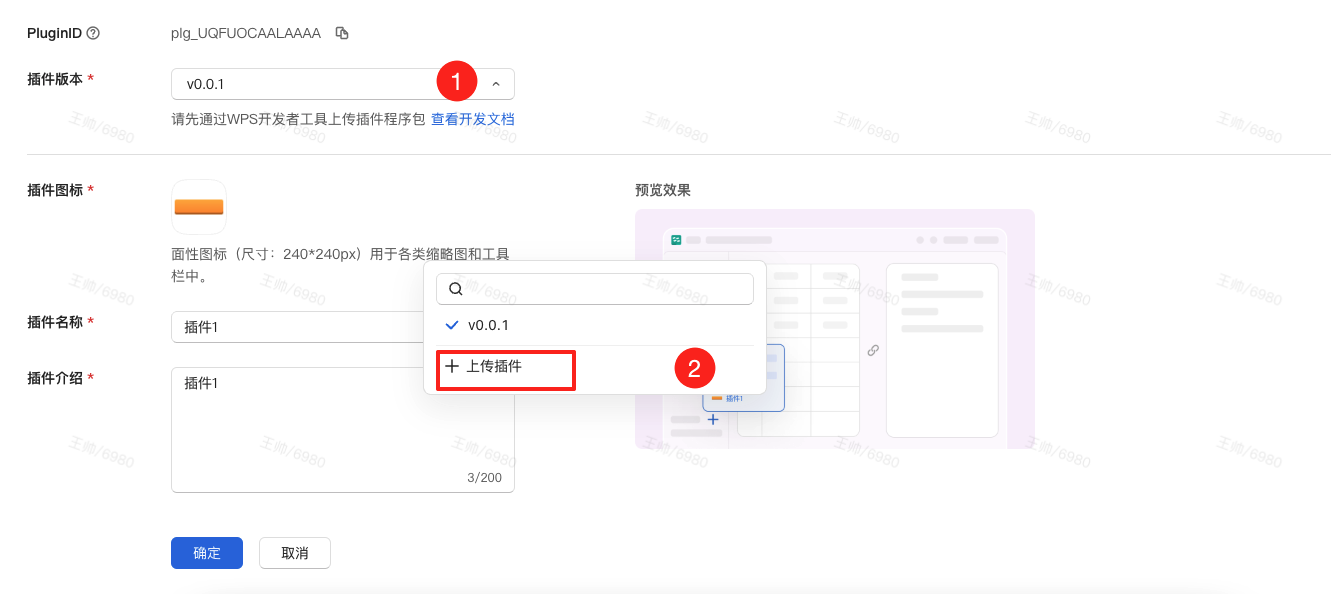
Task: Open the 查看开发文档 link
Action: [472, 119]
